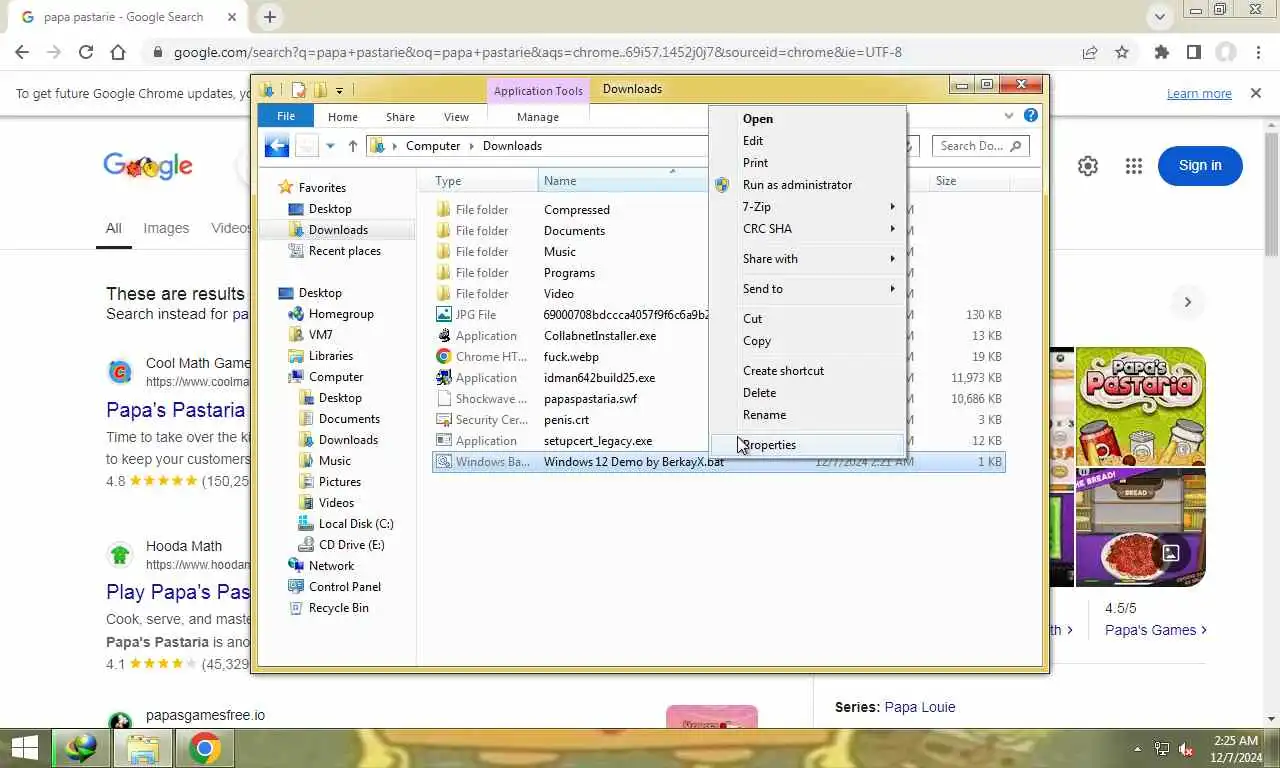Image resolution: width=1280 pixels, height=768 pixels.
Task: Switch to Google Images results tab
Action: 166,228
